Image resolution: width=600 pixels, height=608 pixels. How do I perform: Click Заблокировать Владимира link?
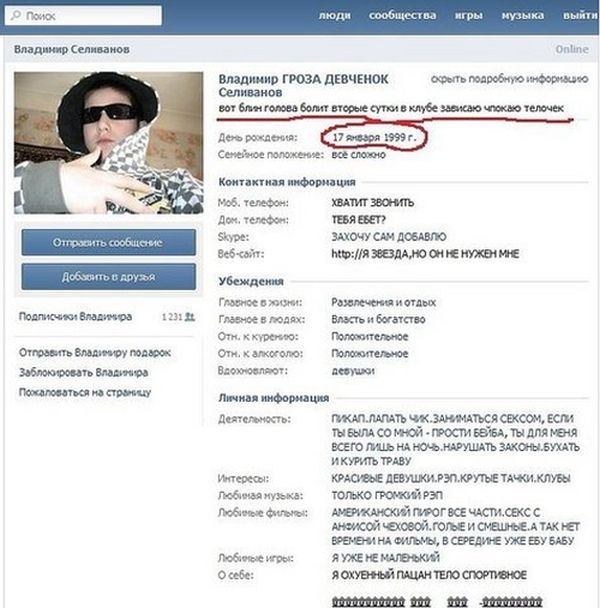tap(83, 373)
